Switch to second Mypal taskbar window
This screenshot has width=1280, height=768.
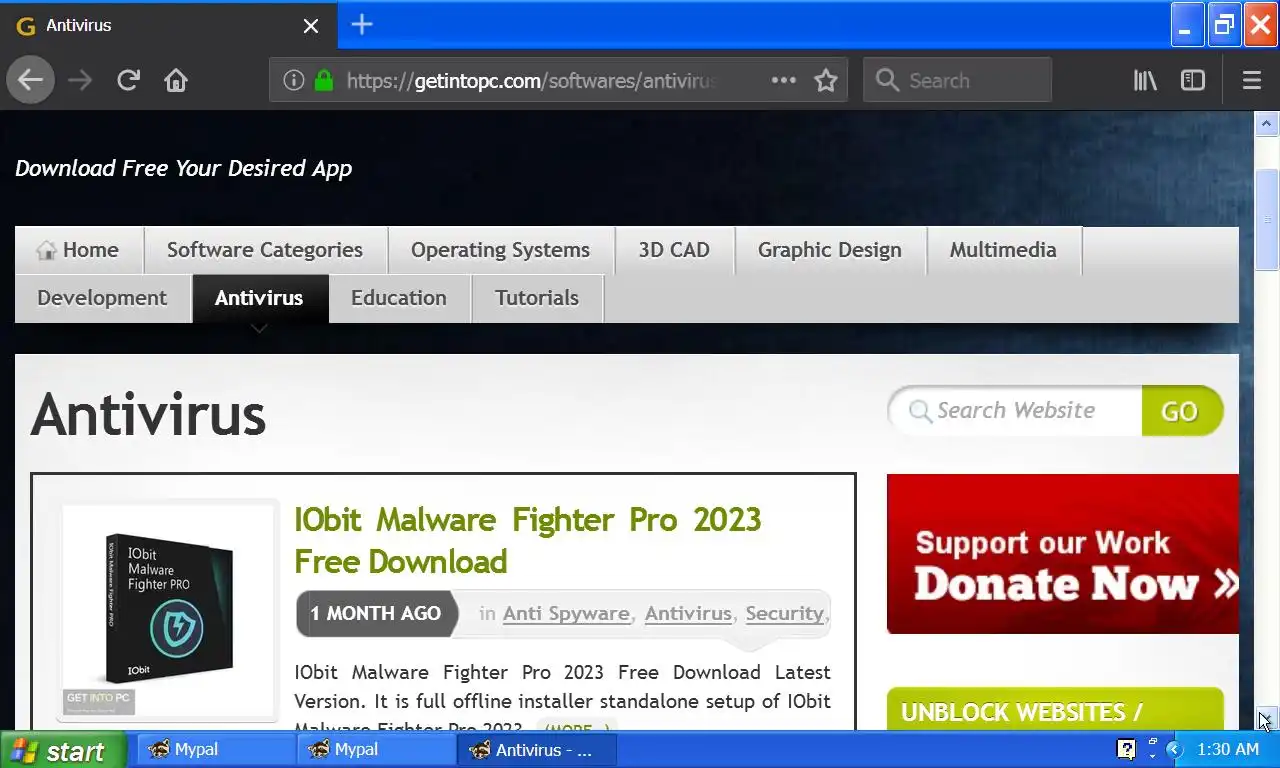[376, 750]
